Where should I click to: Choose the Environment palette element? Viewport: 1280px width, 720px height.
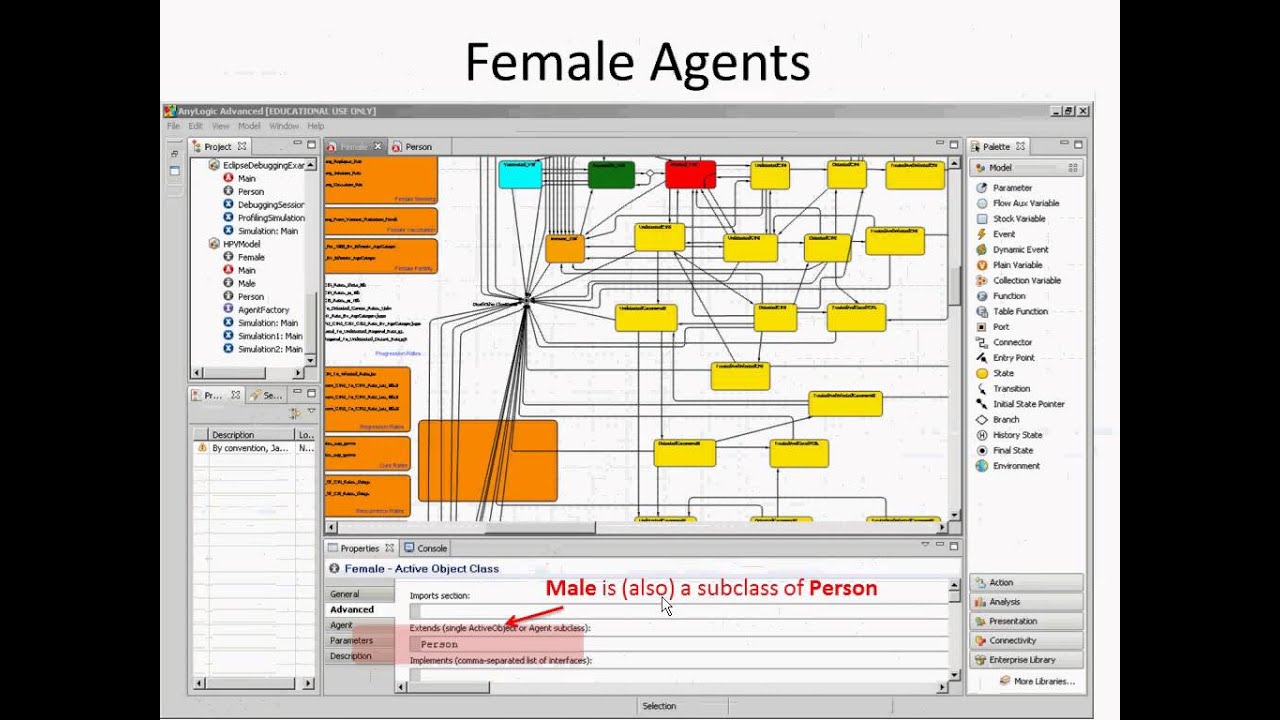tap(1016, 466)
